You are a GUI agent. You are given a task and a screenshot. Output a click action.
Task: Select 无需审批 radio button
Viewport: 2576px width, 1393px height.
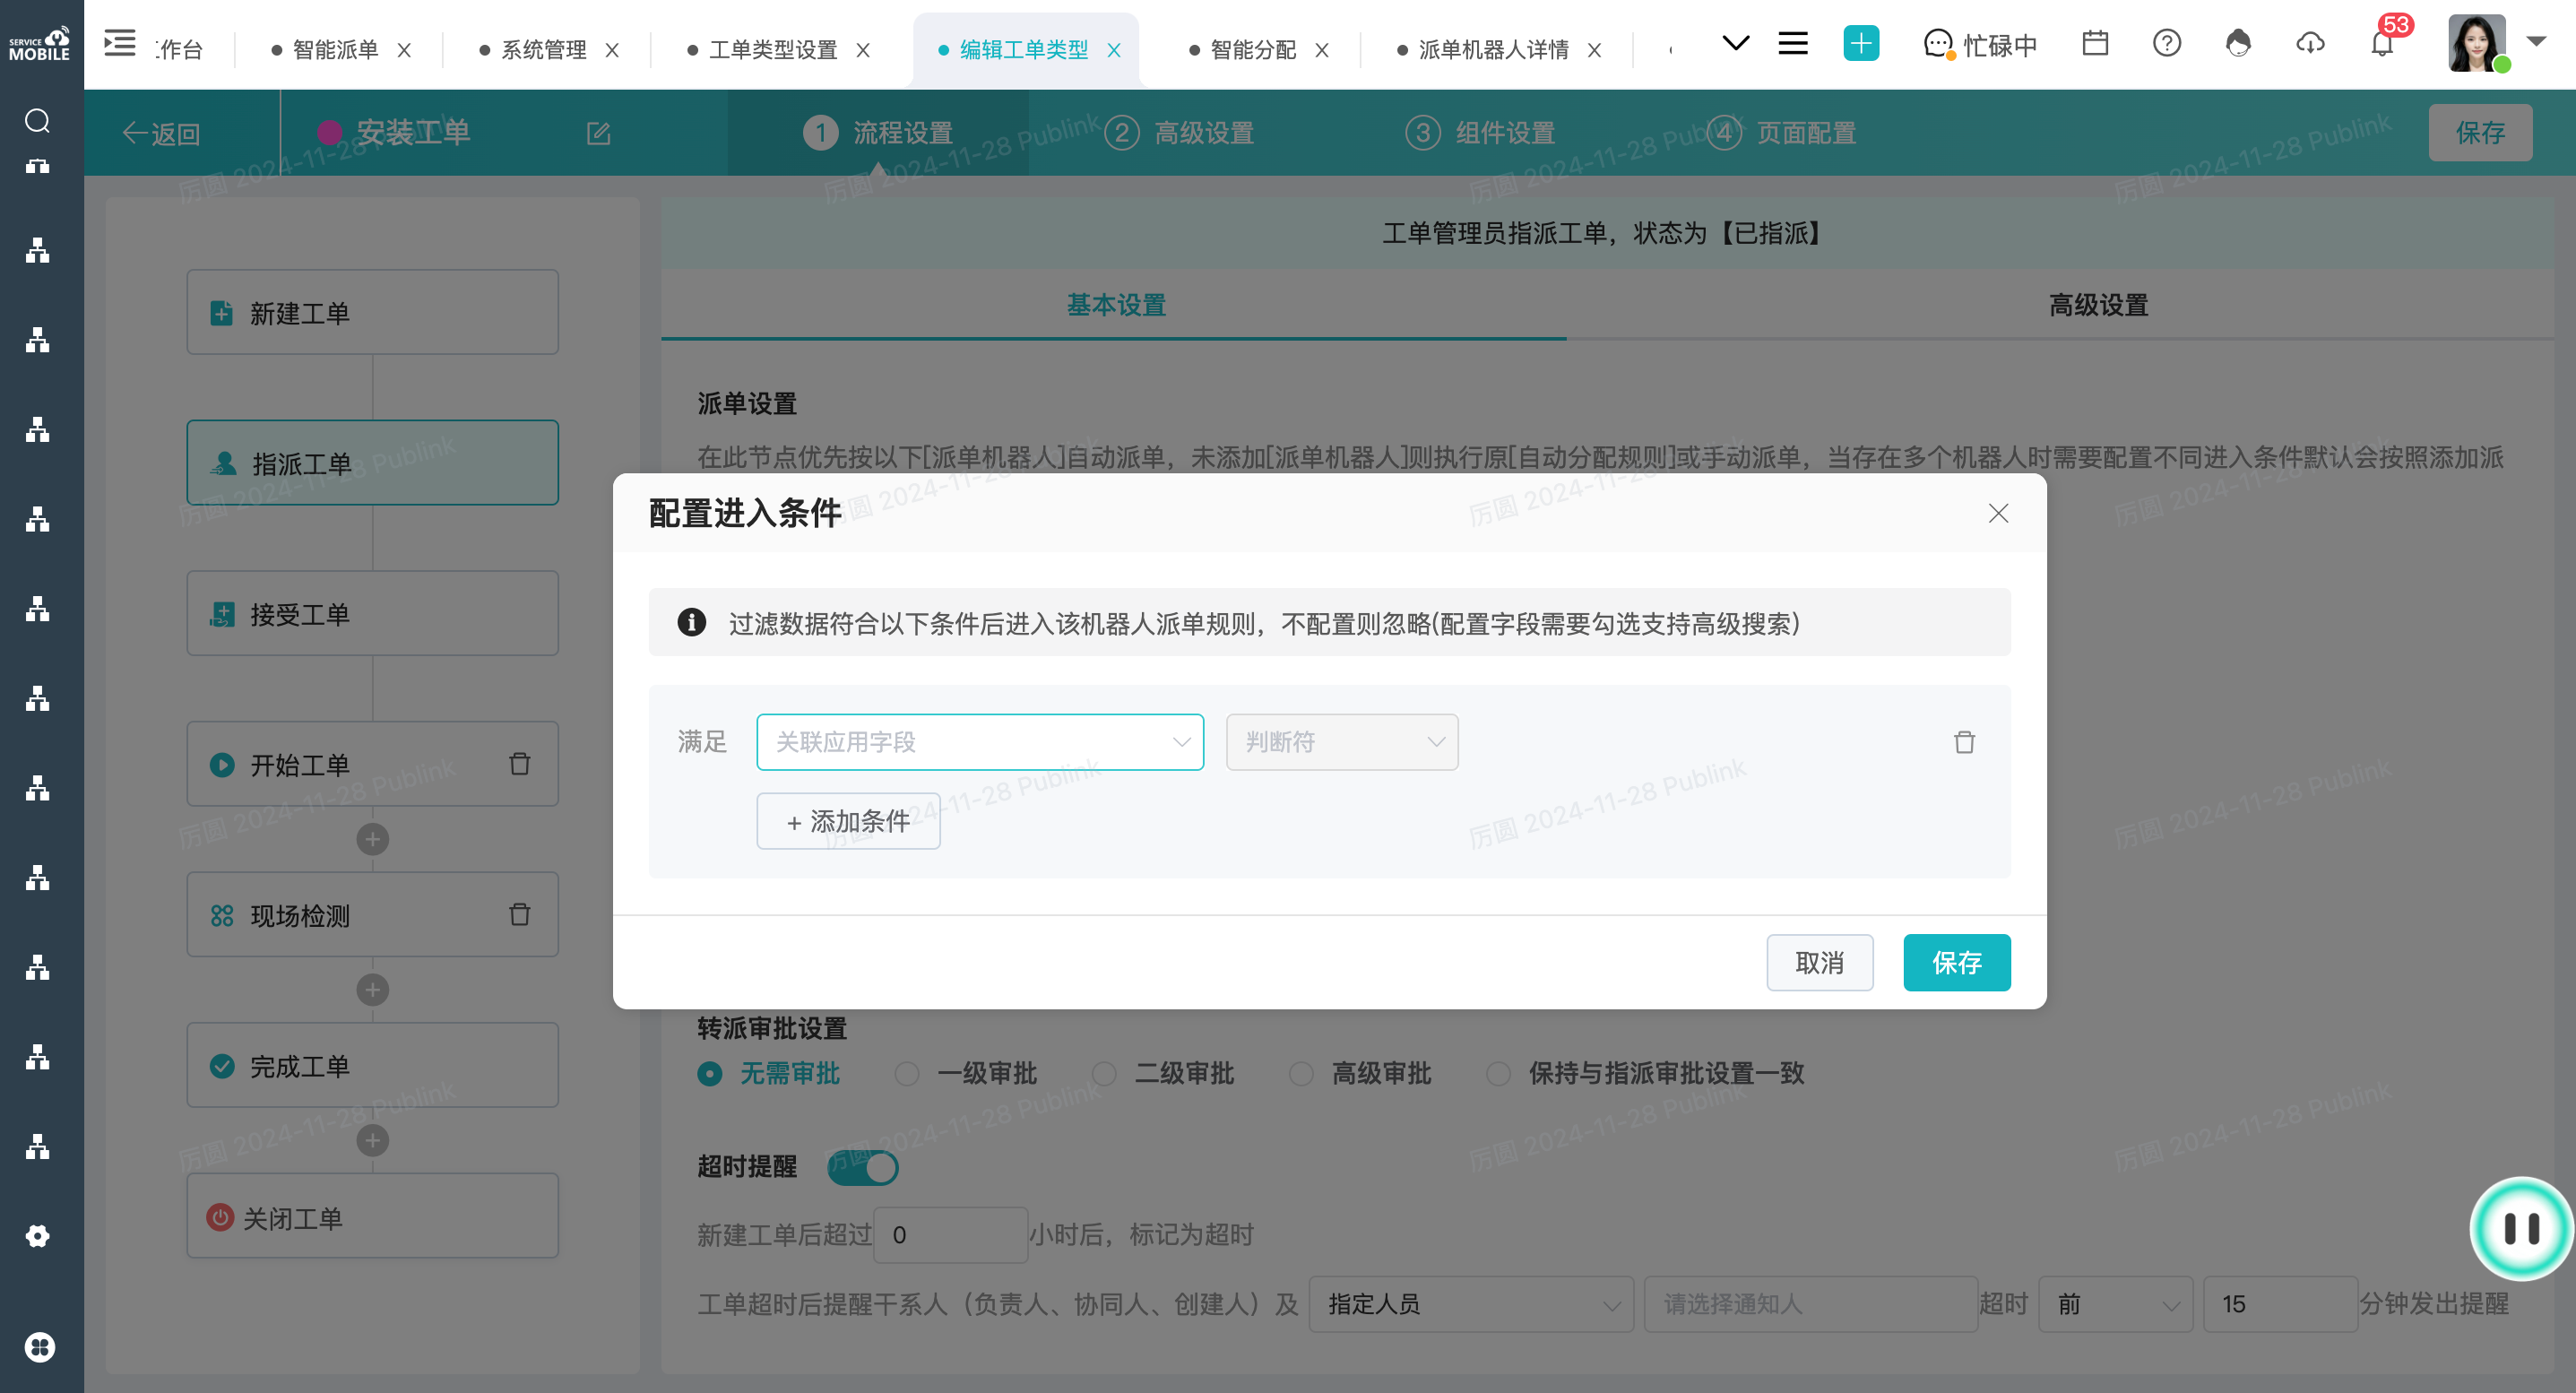710,1074
